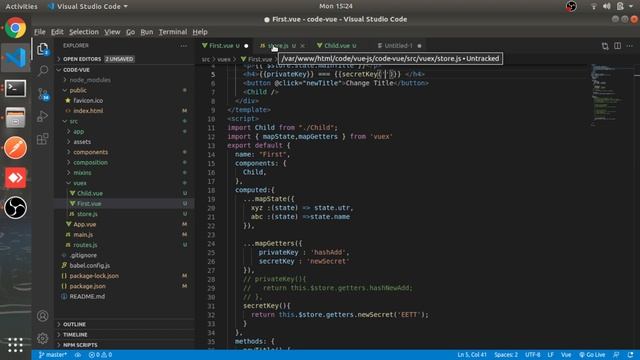Open package.json in the explorer tree
The height and width of the screenshot is (360, 640).
tap(87, 286)
